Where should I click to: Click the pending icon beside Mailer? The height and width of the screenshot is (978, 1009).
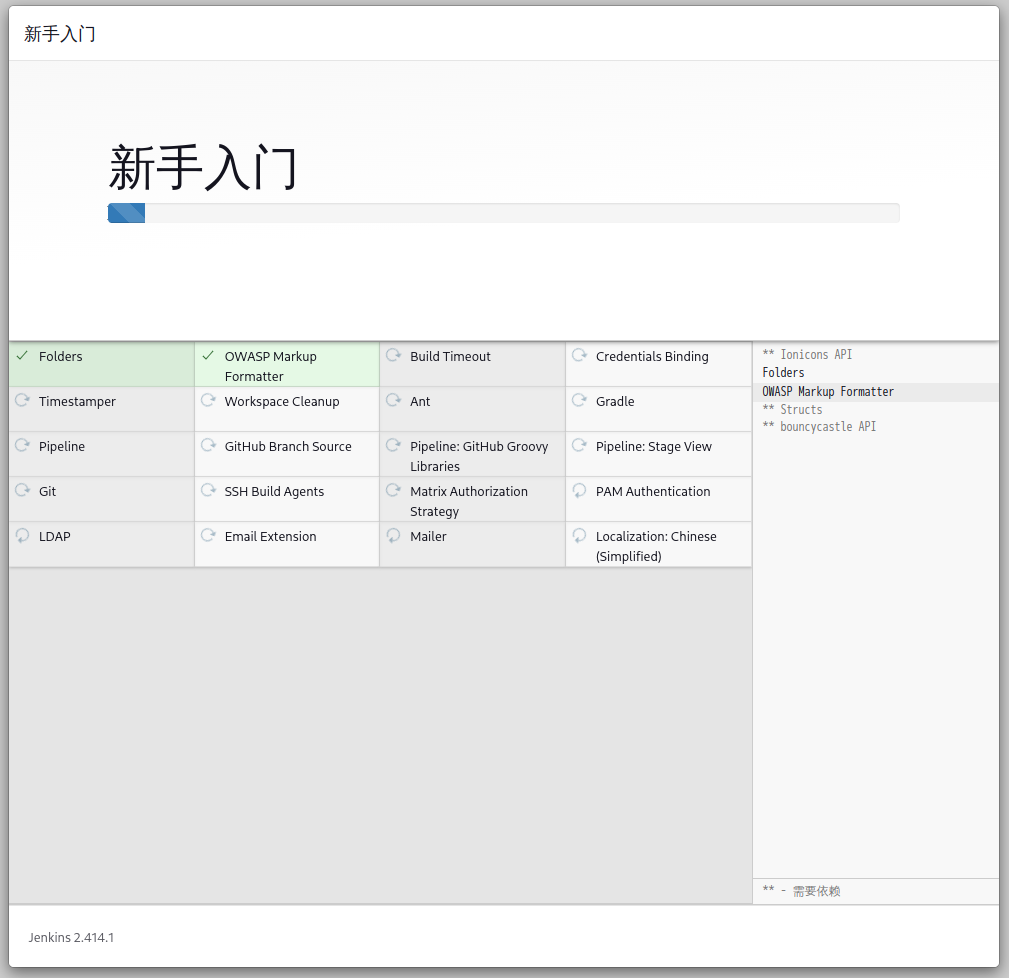393,536
